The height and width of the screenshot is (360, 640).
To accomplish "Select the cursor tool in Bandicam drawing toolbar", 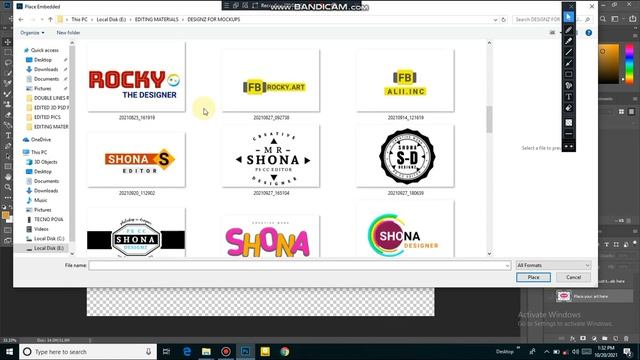I will pyautogui.click(x=569, y=17).
